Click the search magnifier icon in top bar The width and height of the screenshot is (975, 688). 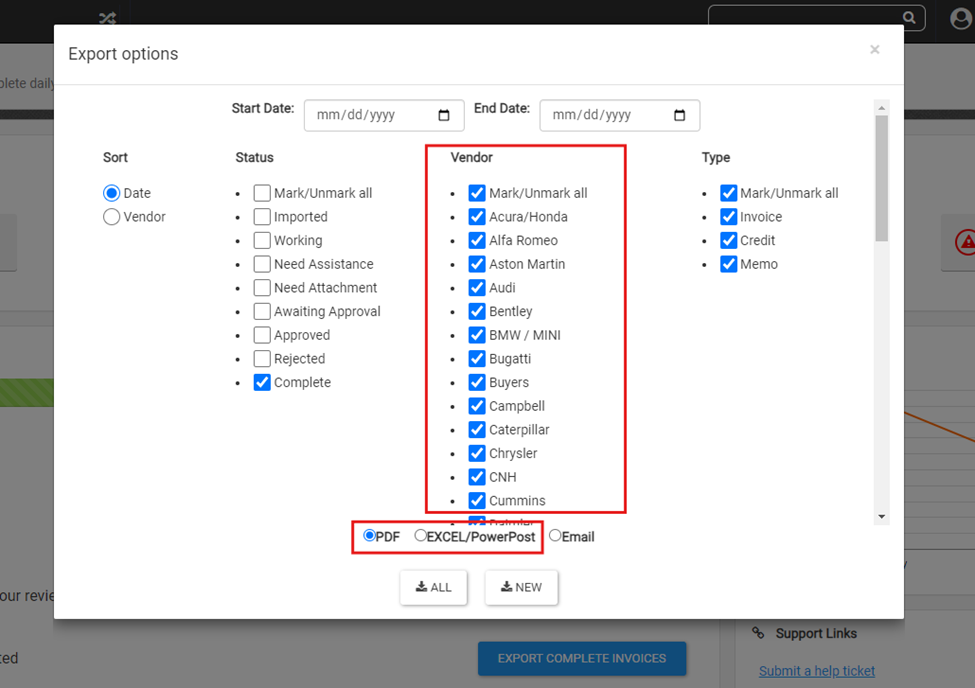pyautogui.click(x=909, y=17)
